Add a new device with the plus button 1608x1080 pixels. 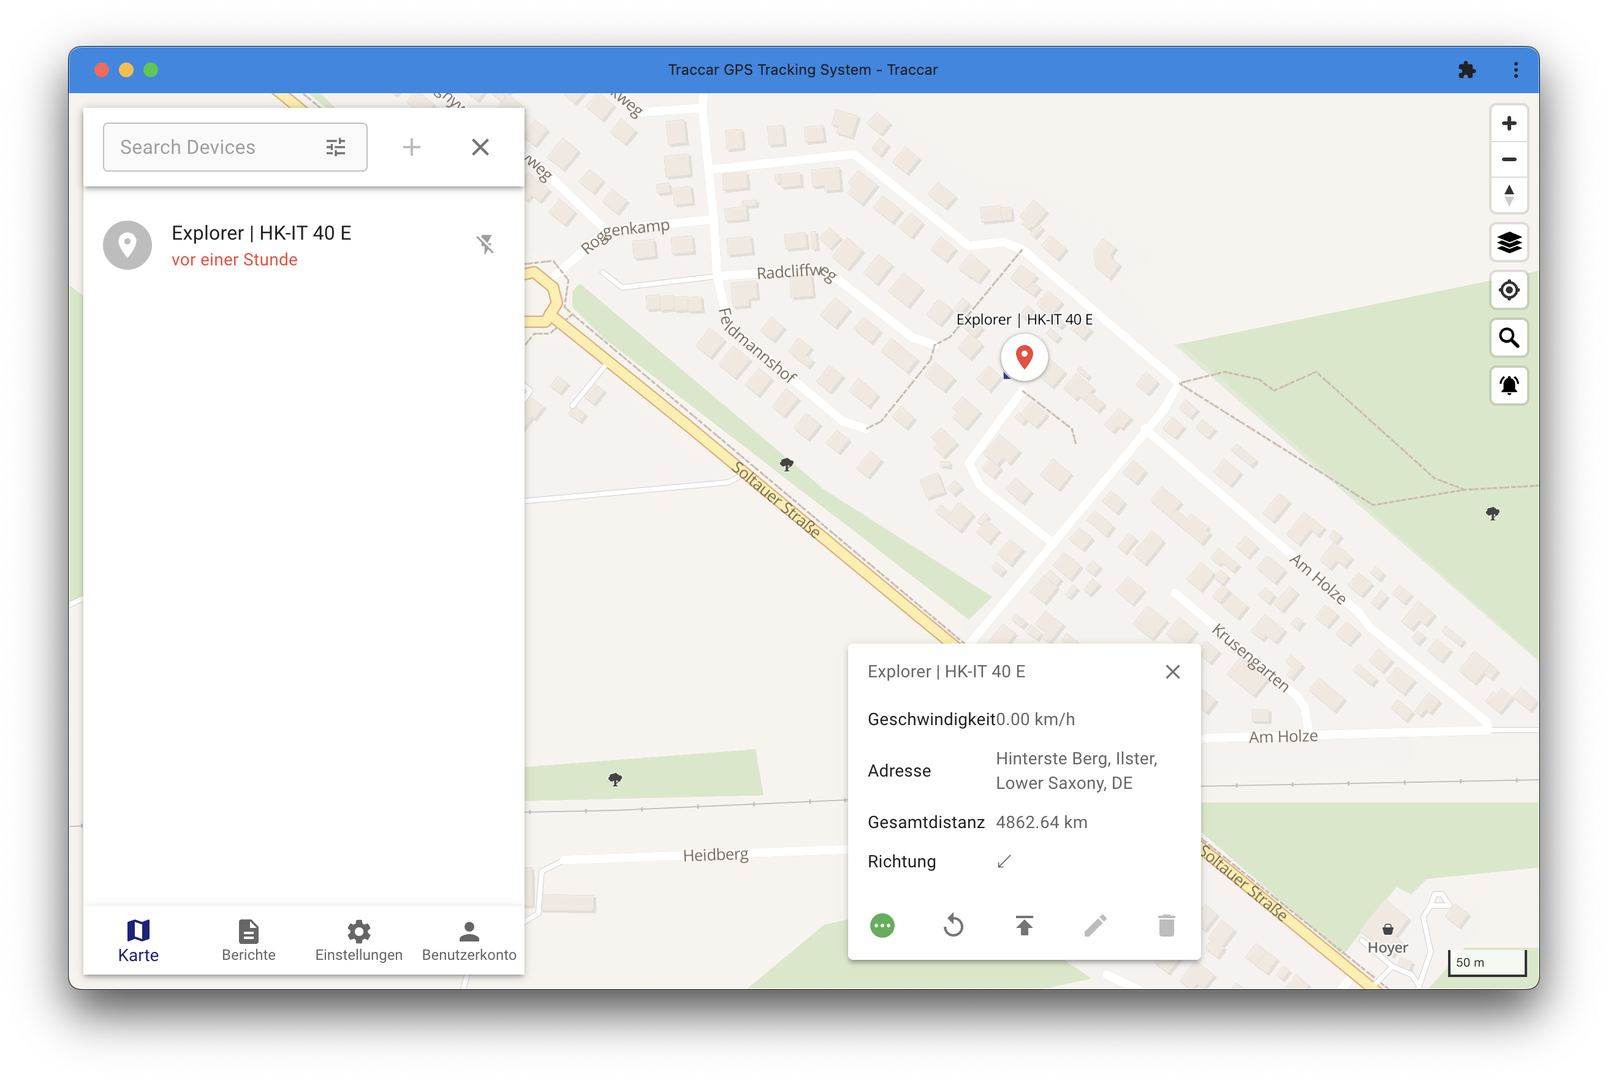pyautogui.click(x=411, y=147)
